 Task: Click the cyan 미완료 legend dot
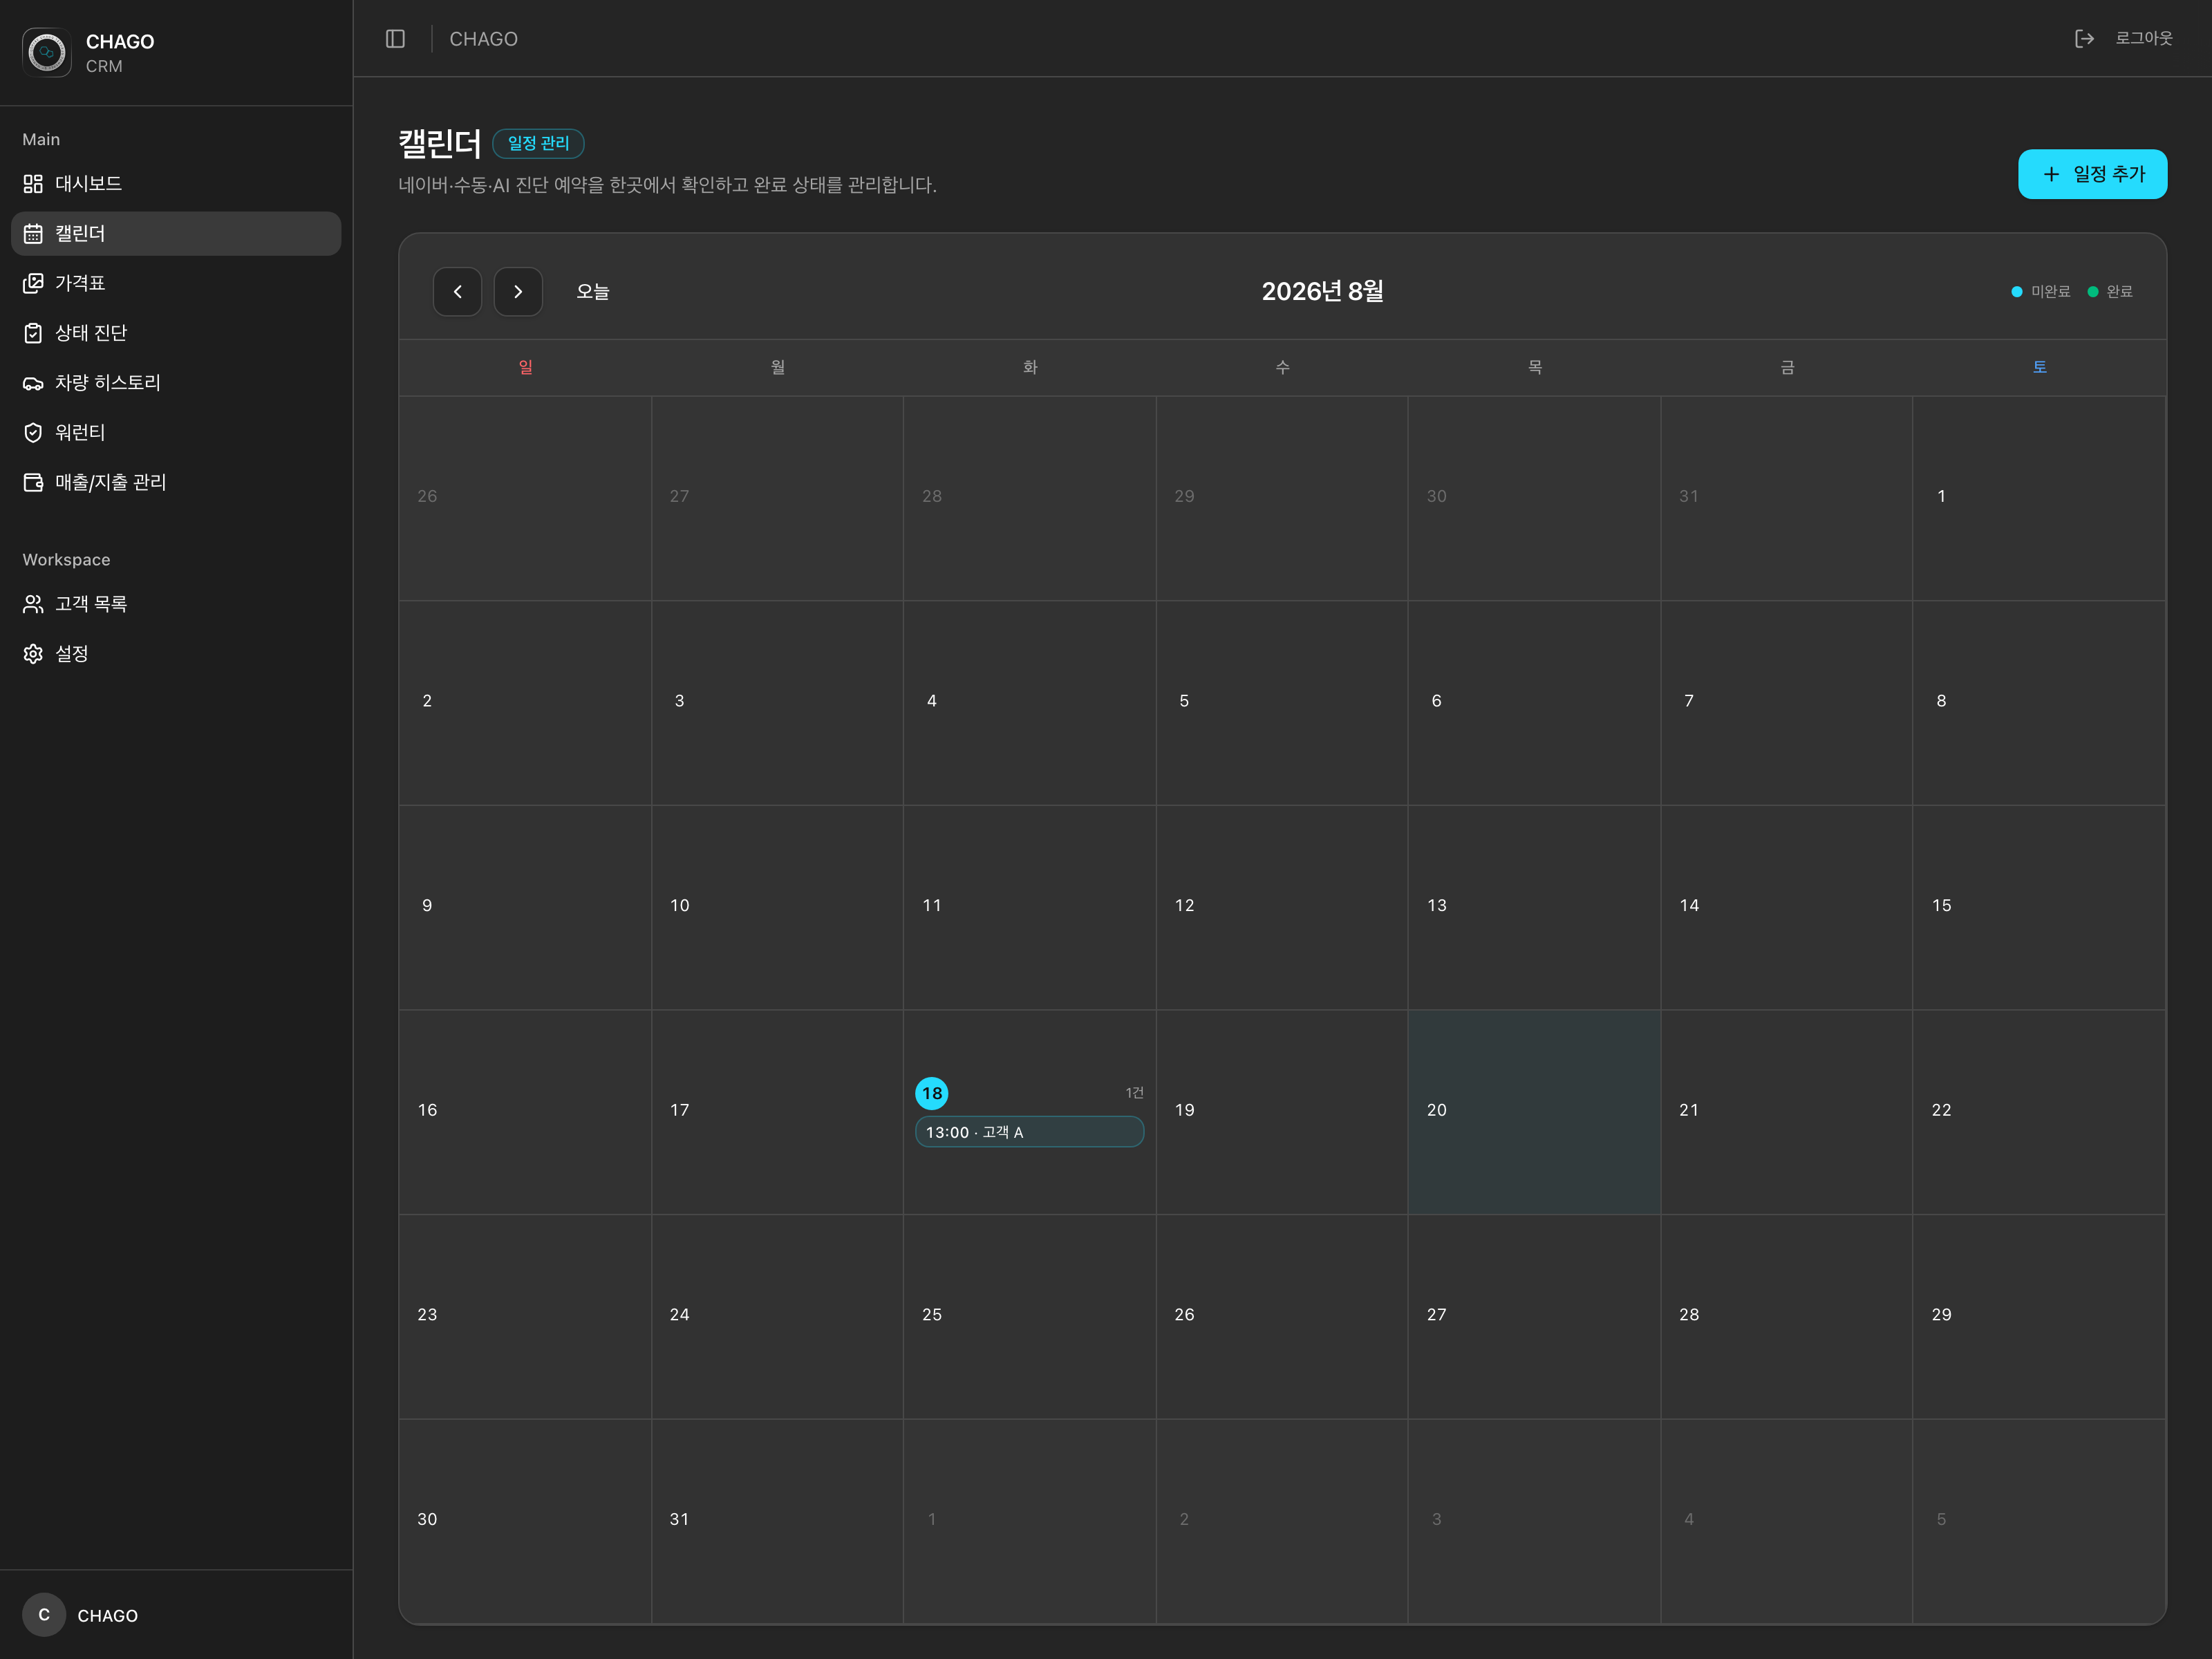[x=2017, y=292]
